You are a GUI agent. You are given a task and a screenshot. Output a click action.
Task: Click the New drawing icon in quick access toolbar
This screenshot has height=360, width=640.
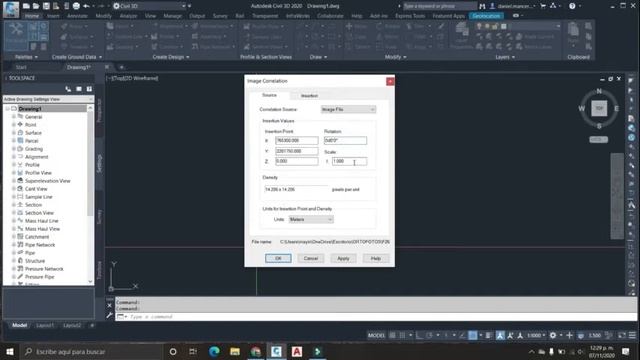(x=26, y=6)
